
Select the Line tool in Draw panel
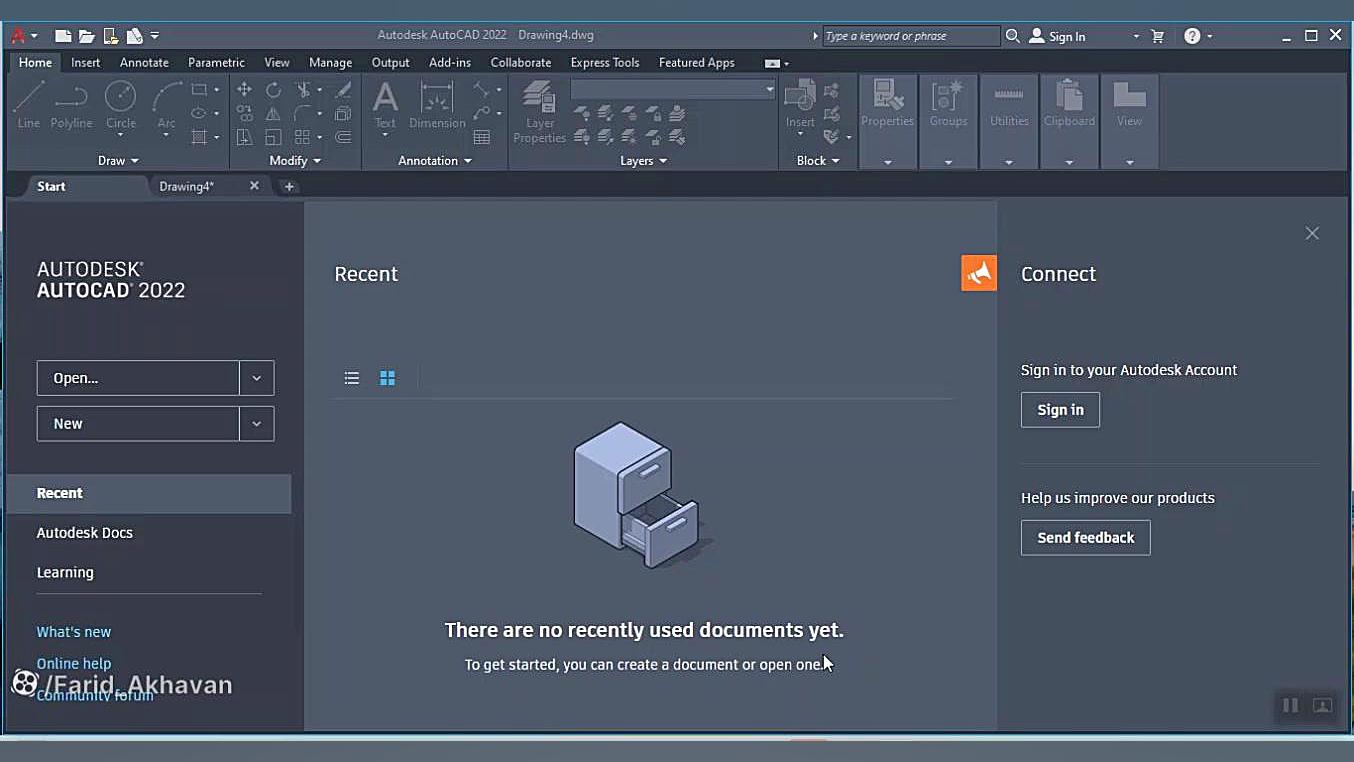click(x=28, y=104)
